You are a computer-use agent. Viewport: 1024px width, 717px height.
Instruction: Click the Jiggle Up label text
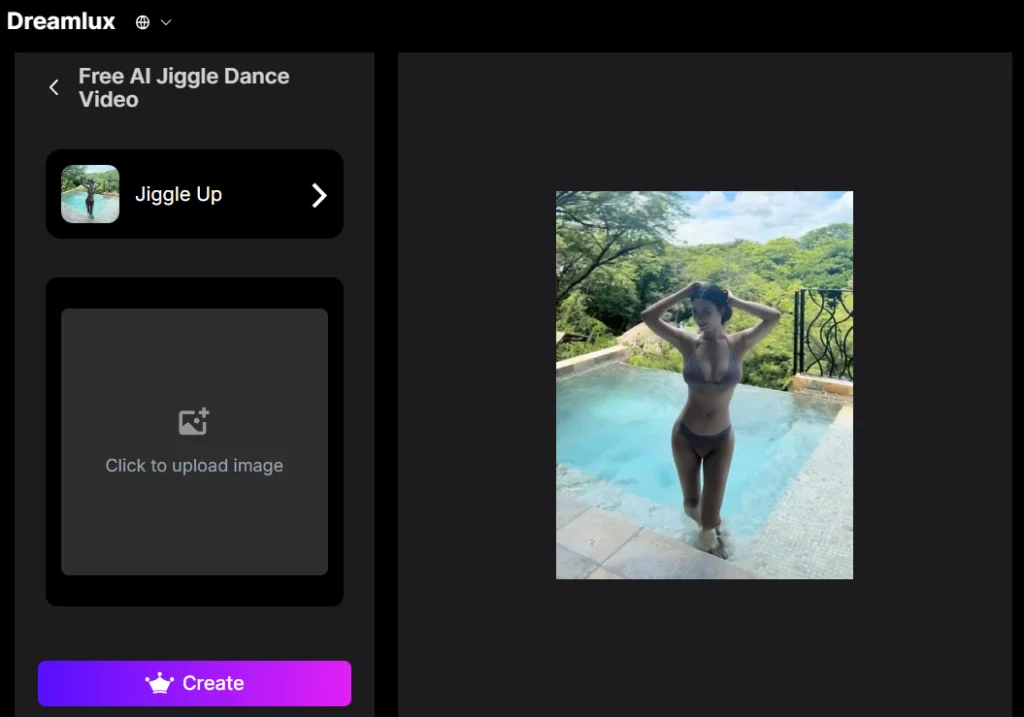click(x=178, y=195)
